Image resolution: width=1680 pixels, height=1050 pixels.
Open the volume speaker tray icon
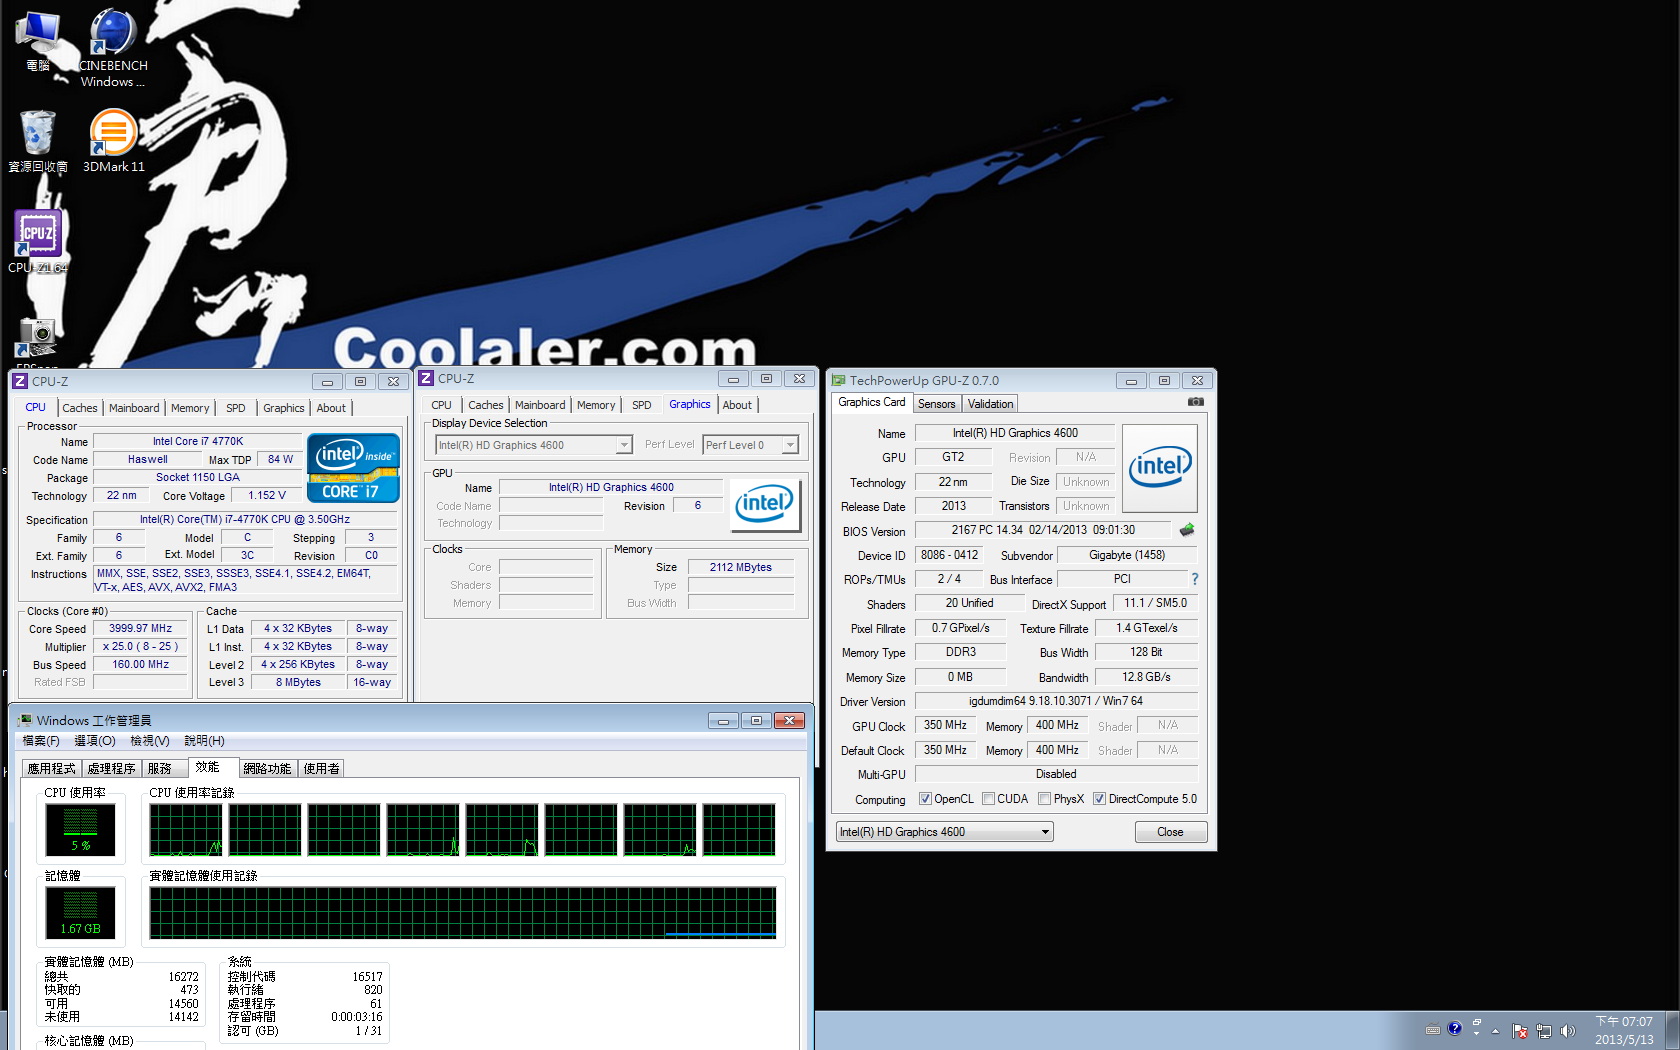(1567, 1031)
